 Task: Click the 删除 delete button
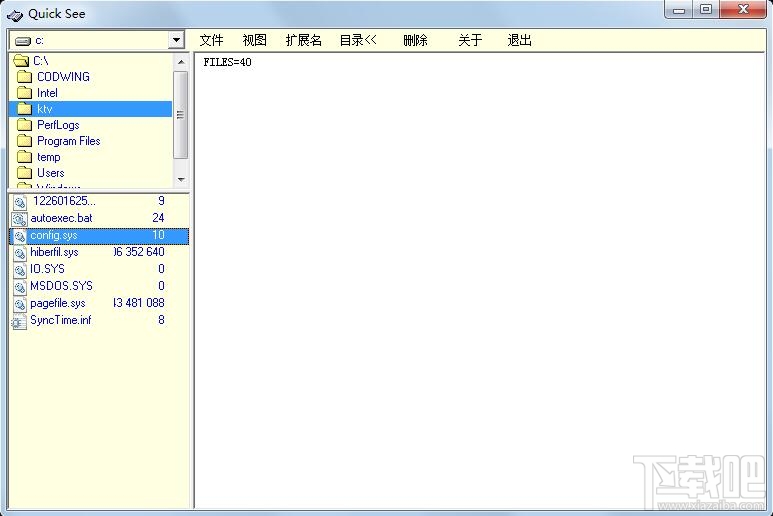pyautogui.click(x=415, y=40)
